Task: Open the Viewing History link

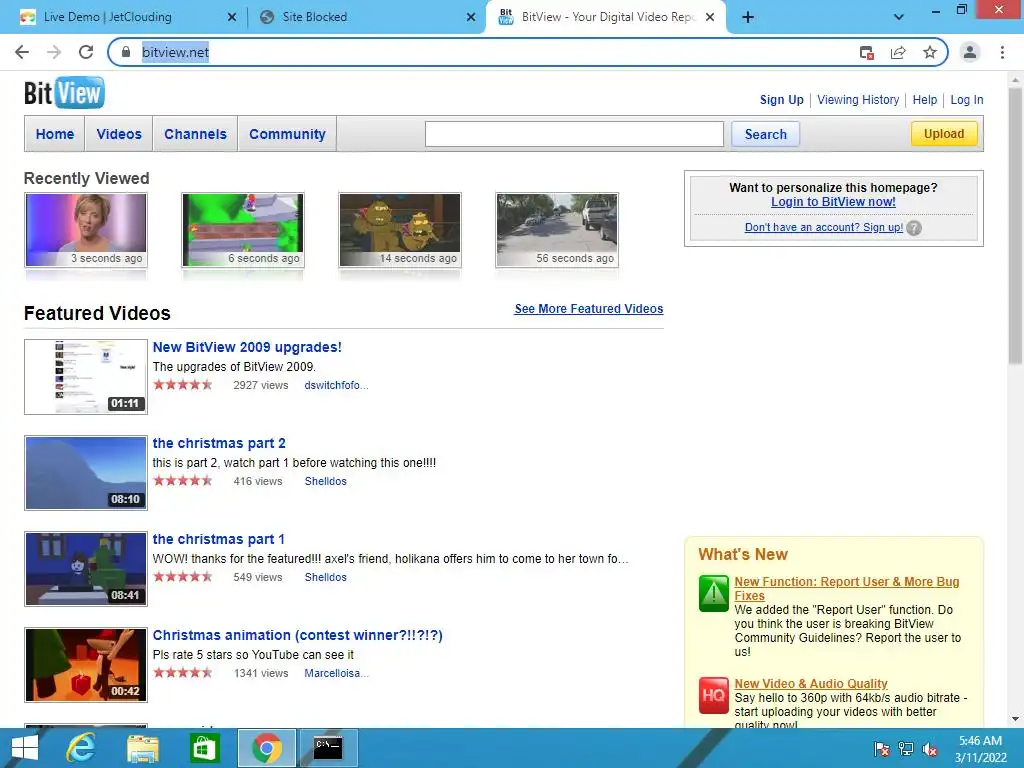Action: pyautogui.click(x=858, y=100)
